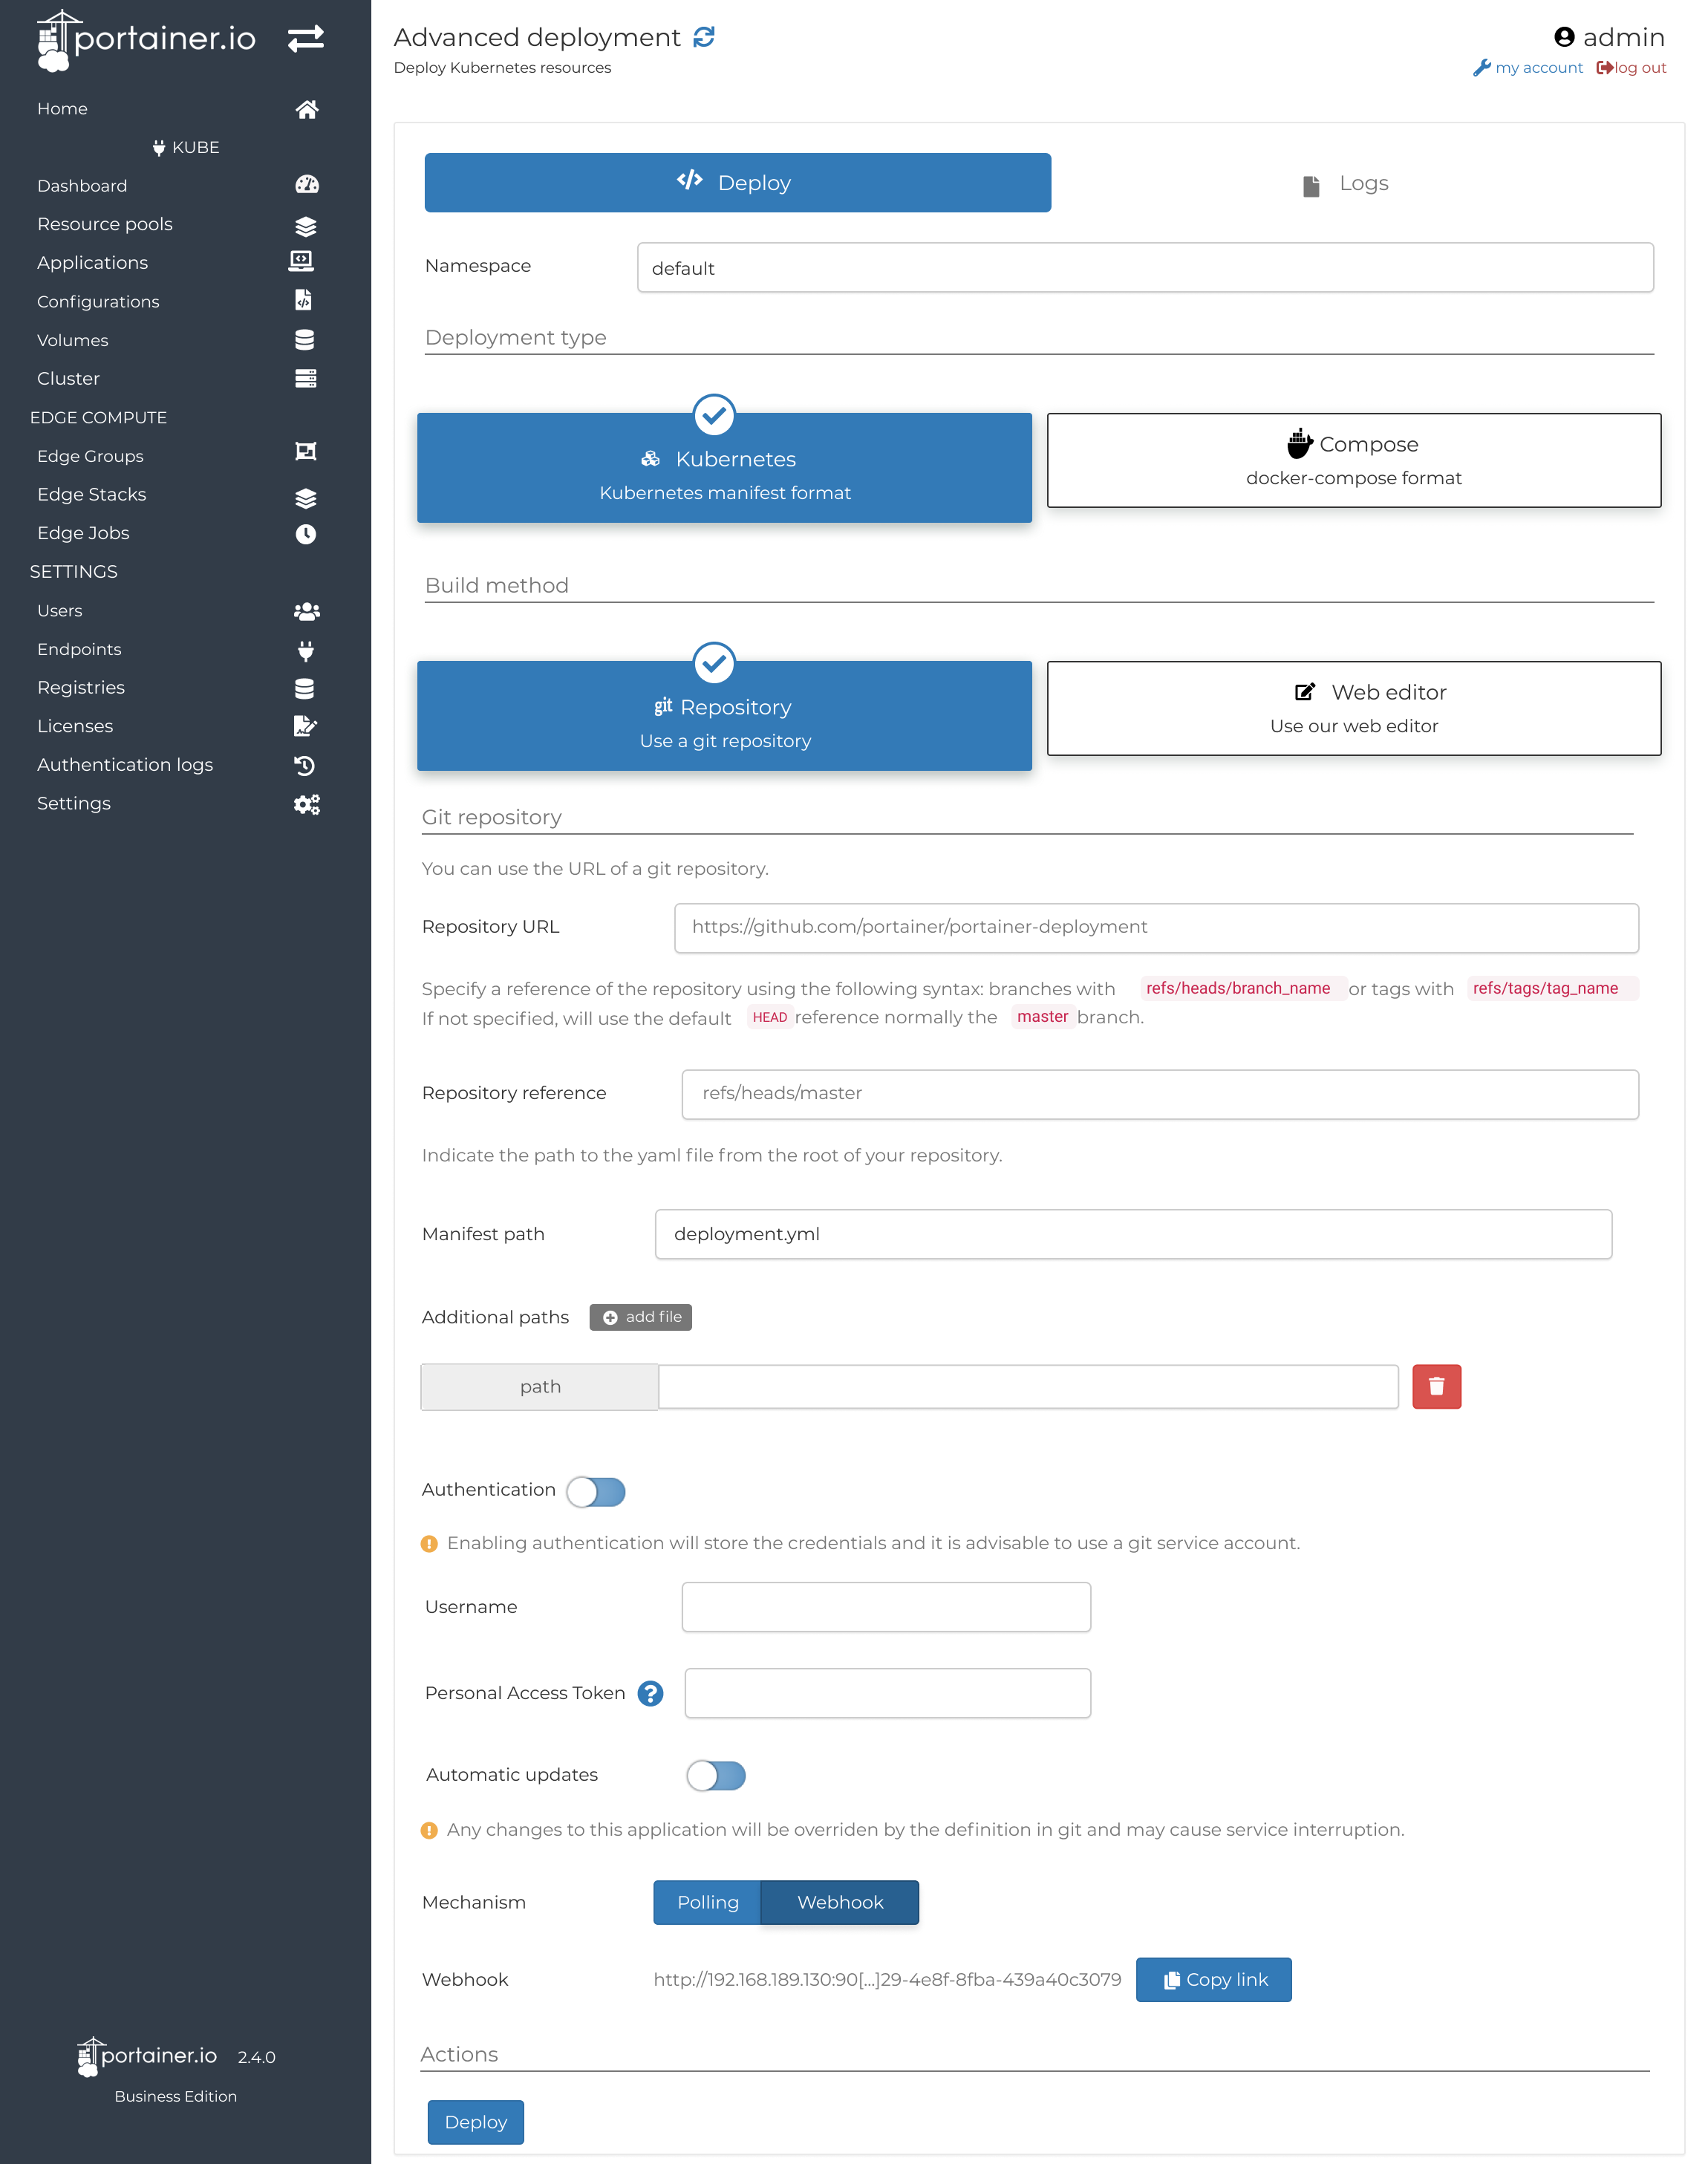Click the Deploy button under Actions
This screenshot has height=2164, width=1708.
coord(476,2122)
